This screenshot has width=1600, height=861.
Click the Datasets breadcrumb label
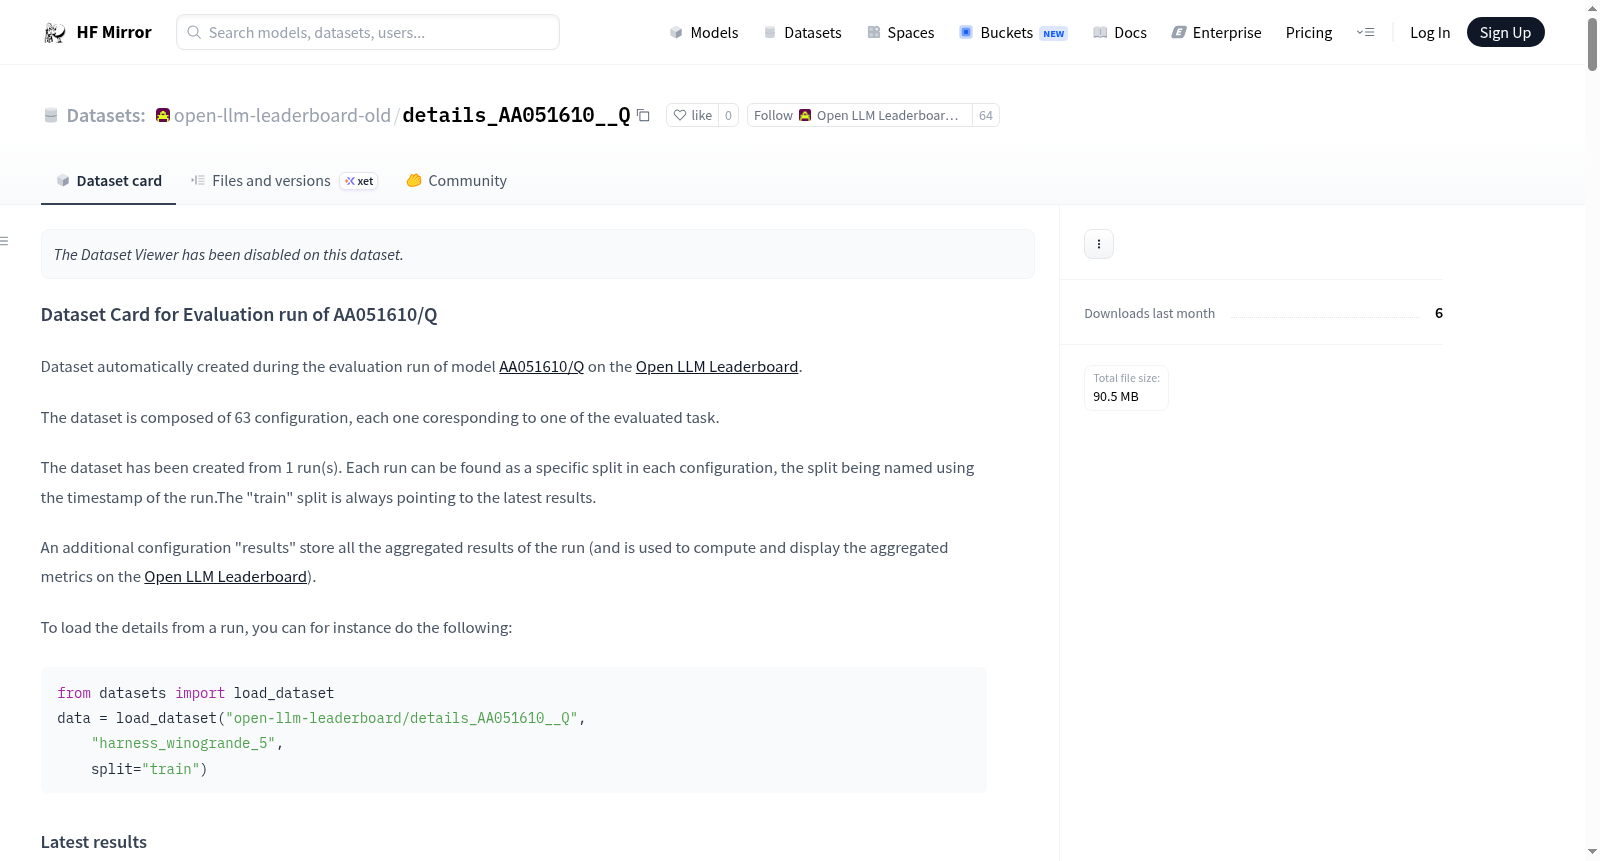coord(106,116)
